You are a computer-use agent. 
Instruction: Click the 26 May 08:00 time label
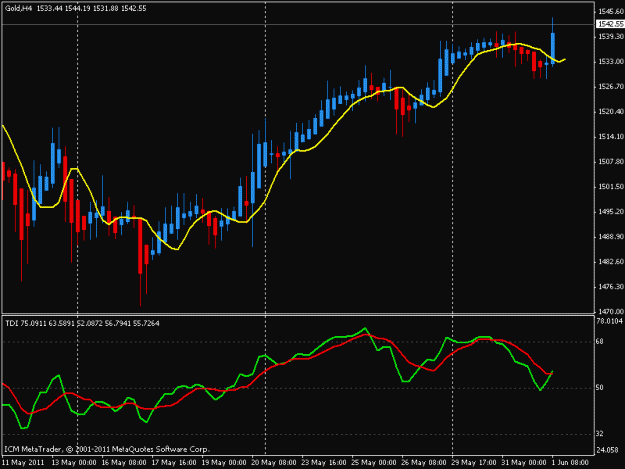coord(423,463)
